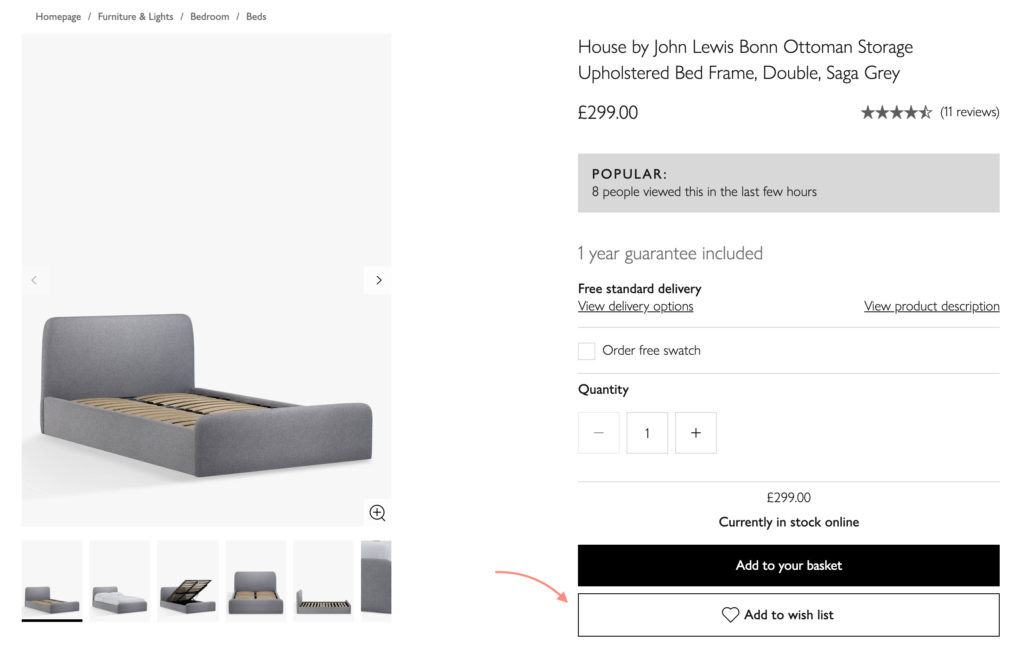Click Add to your basket
Viewport: 1024px width, 654px height.
pyautogui.click(x=788, y=565)
